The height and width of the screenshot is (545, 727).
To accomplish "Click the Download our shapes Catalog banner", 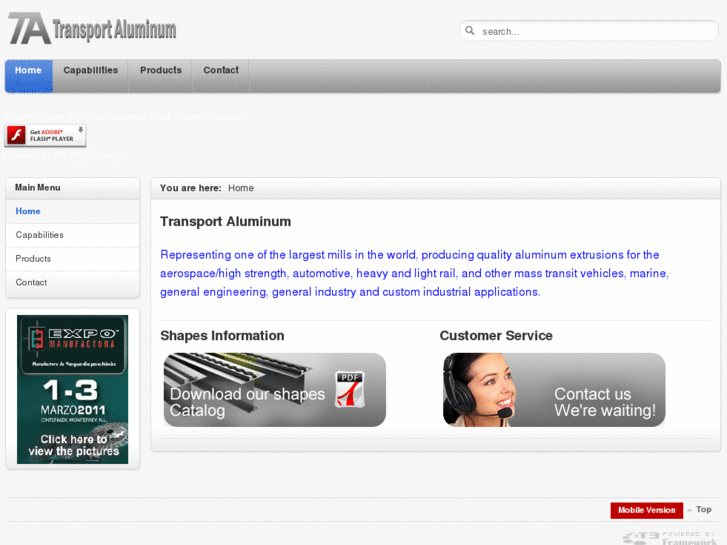I will coord(274,390).
